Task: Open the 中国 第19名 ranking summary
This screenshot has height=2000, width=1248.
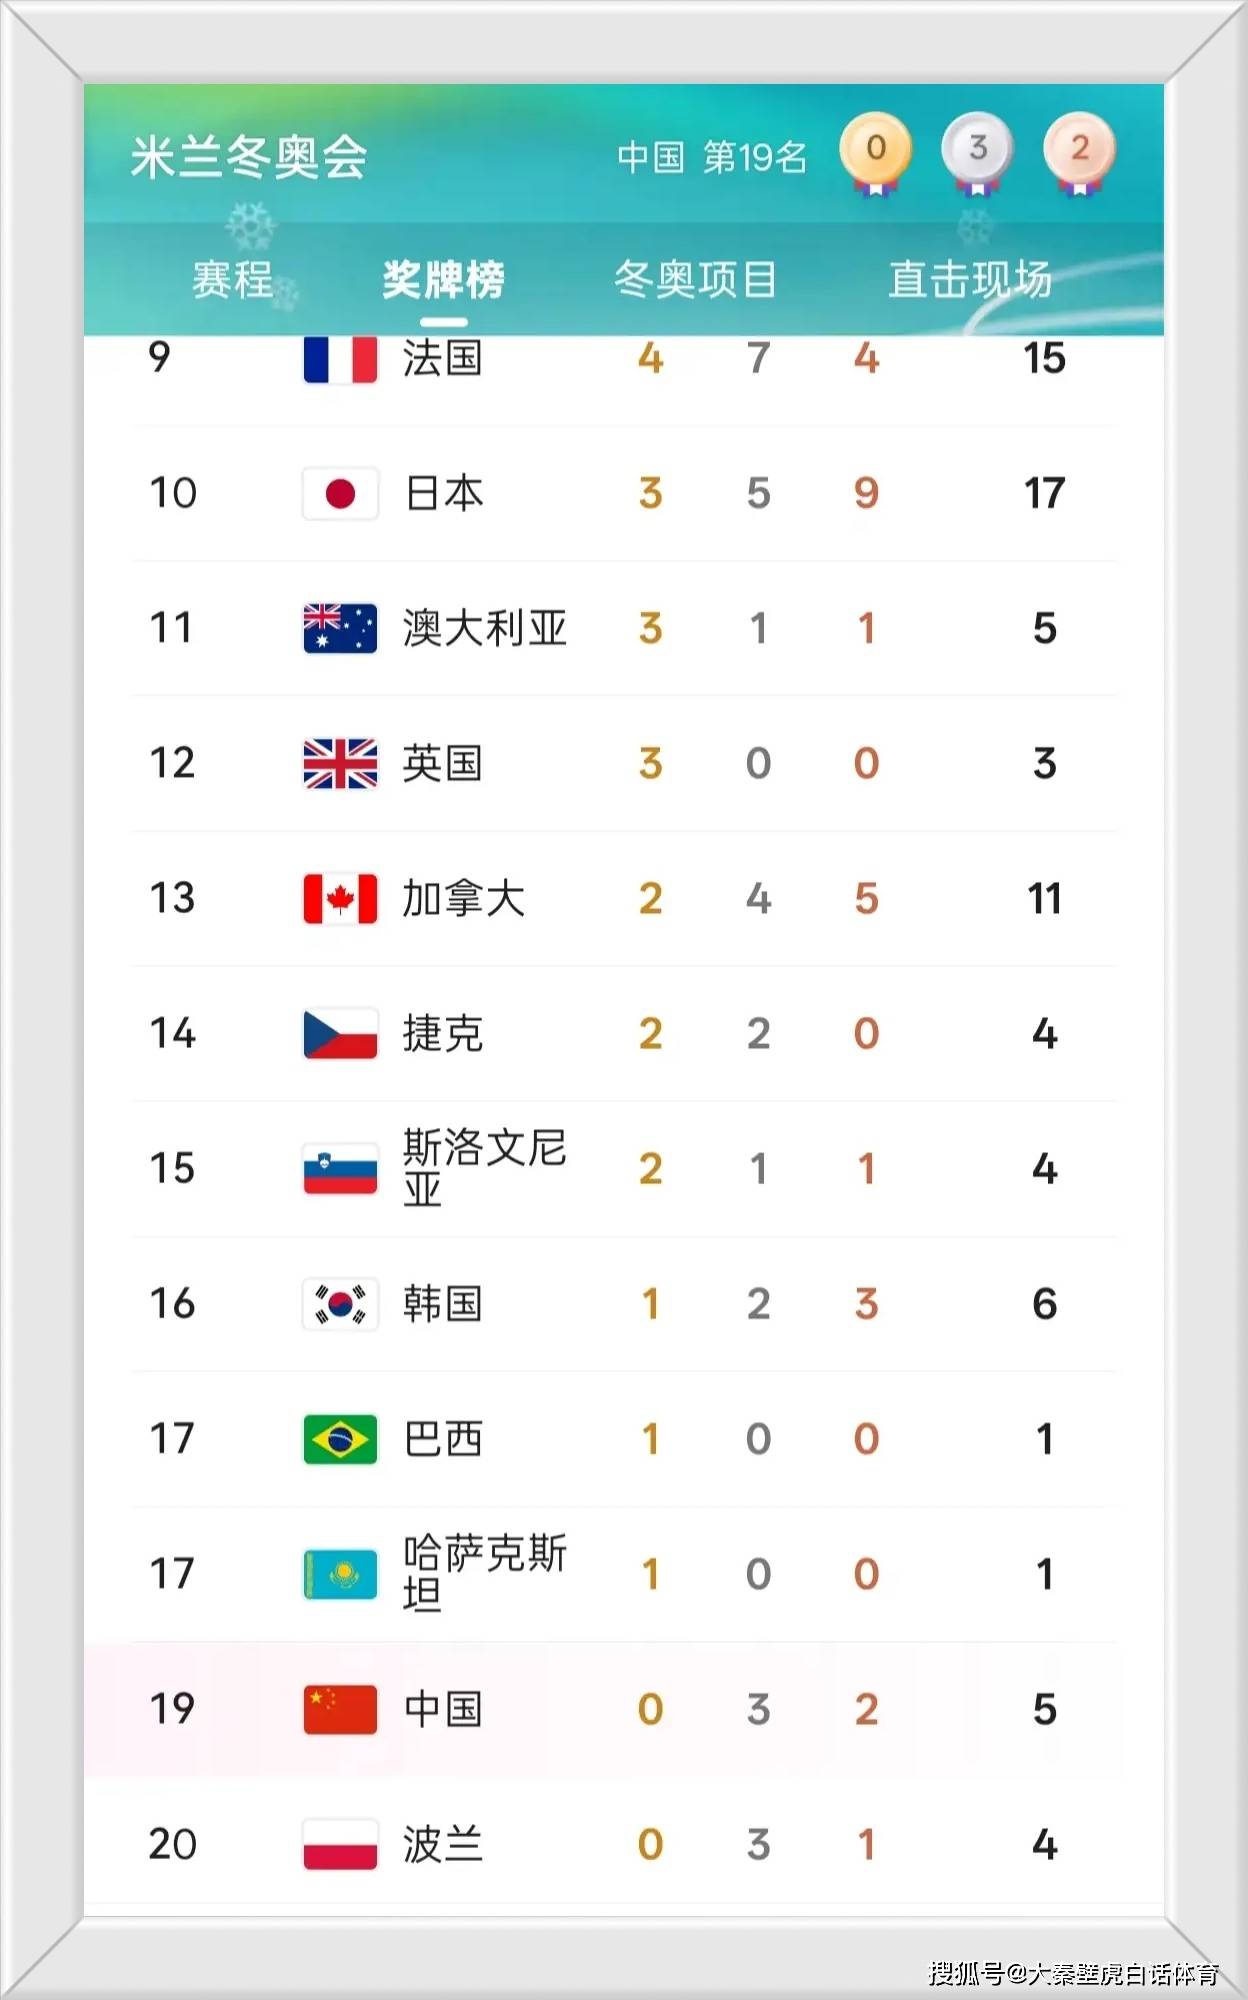Action: coord(711,157)
